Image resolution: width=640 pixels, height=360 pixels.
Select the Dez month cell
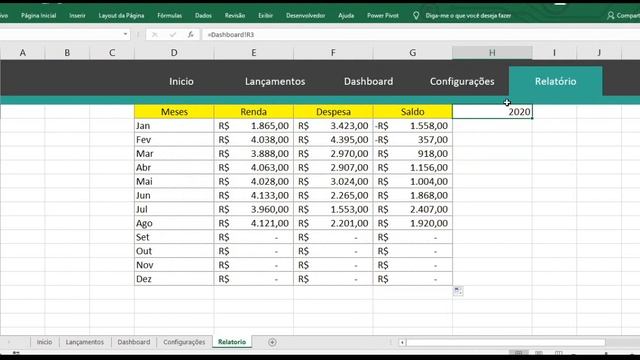[x=174, y=279]
